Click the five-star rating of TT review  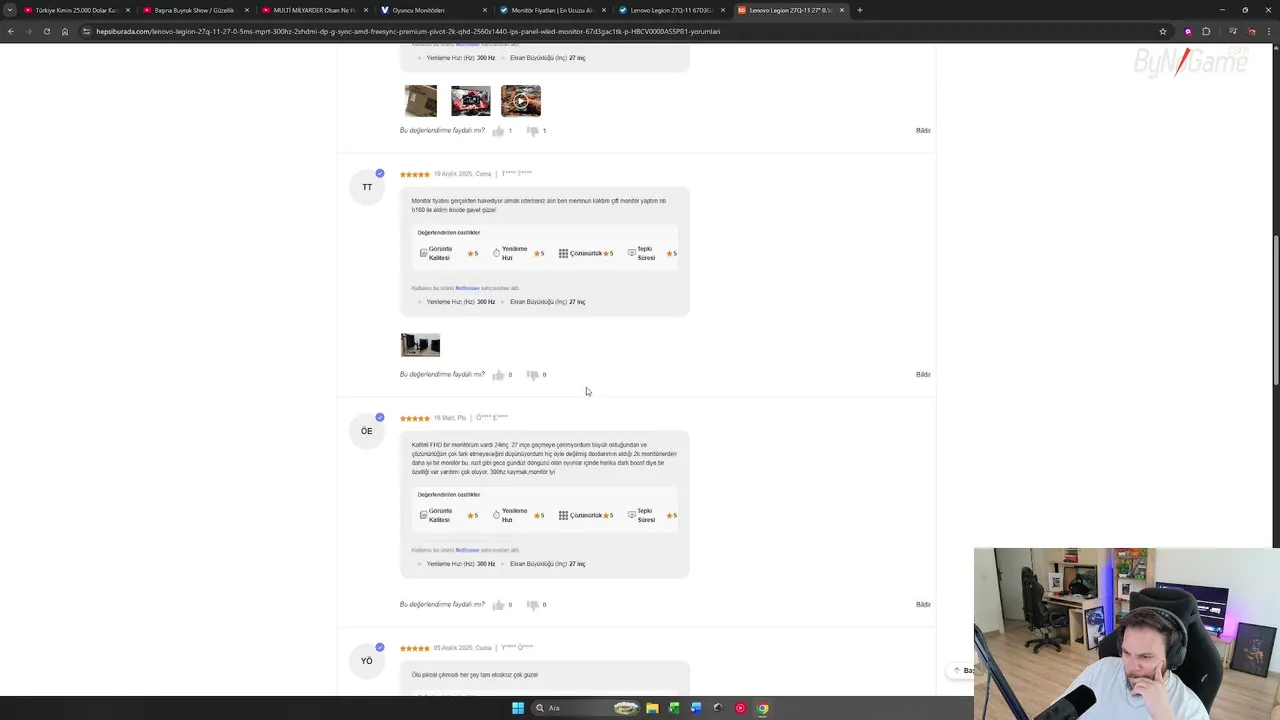(415, 175)
